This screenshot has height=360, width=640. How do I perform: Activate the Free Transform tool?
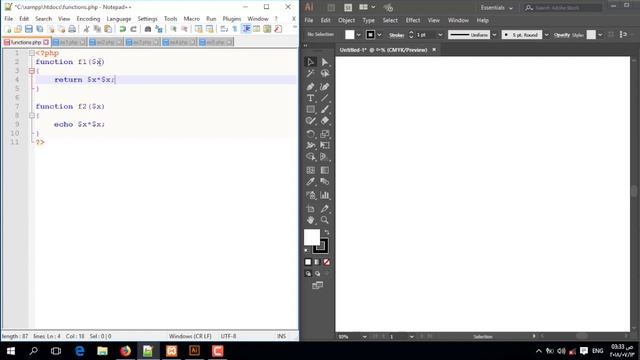click(324, 145)
